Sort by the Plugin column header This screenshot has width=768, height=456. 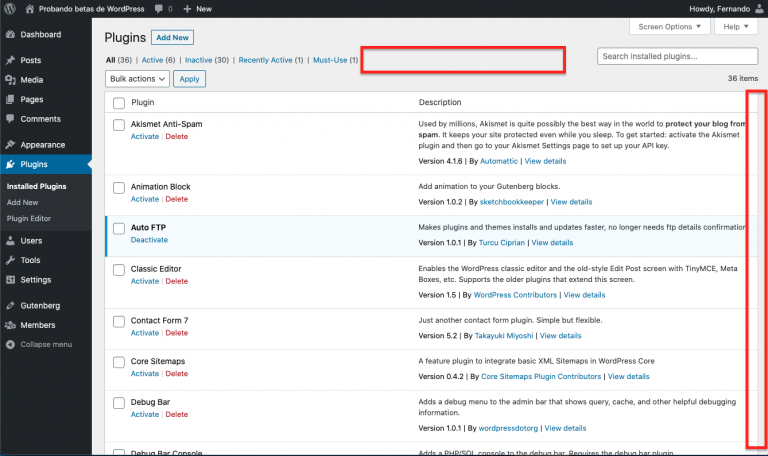point(143,102)
